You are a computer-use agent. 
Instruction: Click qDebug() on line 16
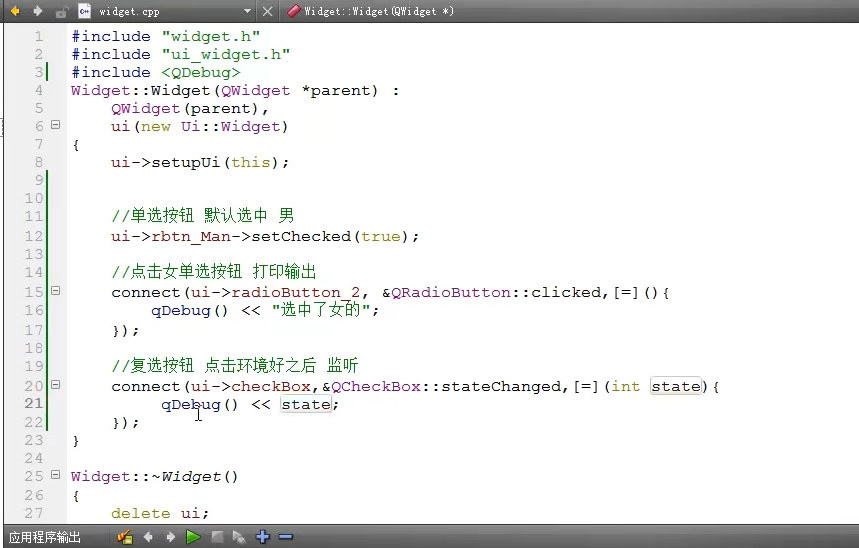tap(190, 310)
